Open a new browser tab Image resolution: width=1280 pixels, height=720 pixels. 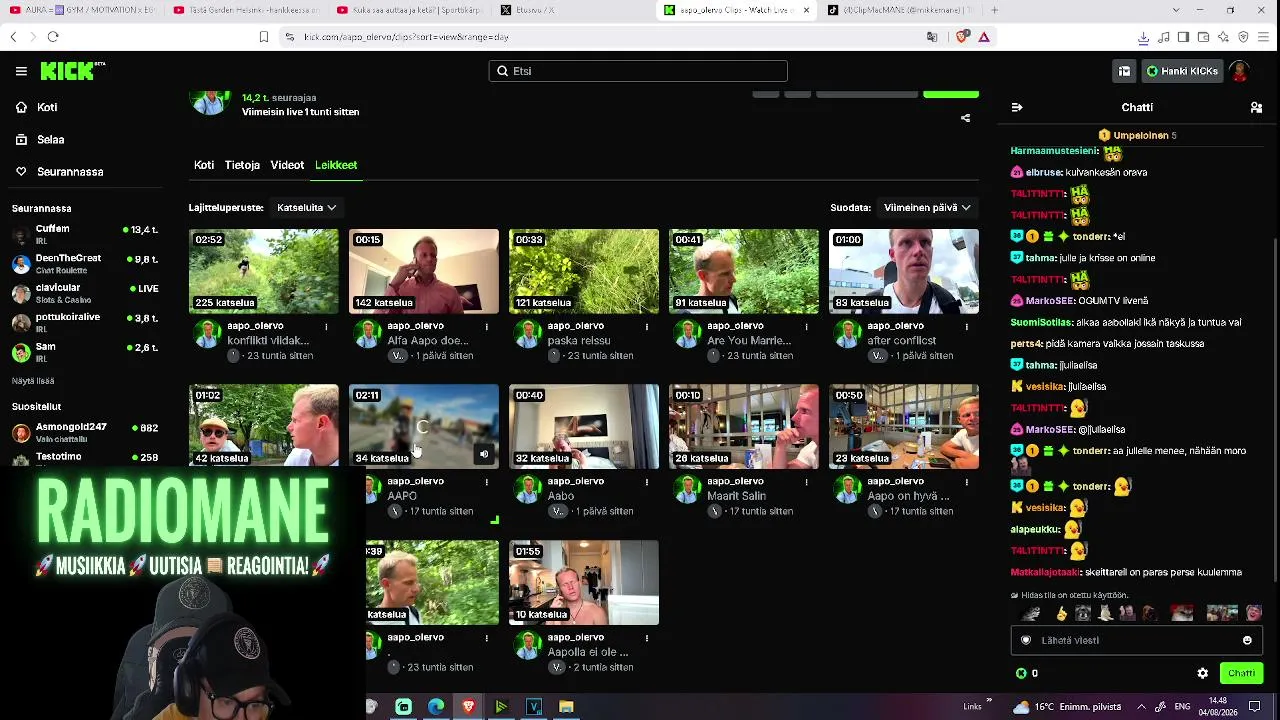(994, 10)
